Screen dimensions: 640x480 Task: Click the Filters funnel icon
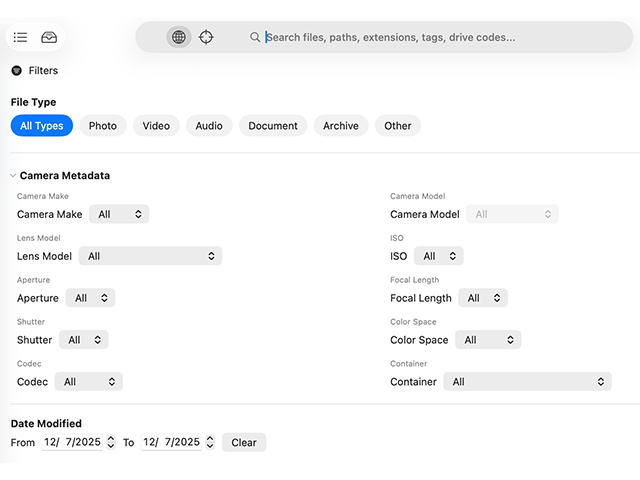click(x=16, y=71)
